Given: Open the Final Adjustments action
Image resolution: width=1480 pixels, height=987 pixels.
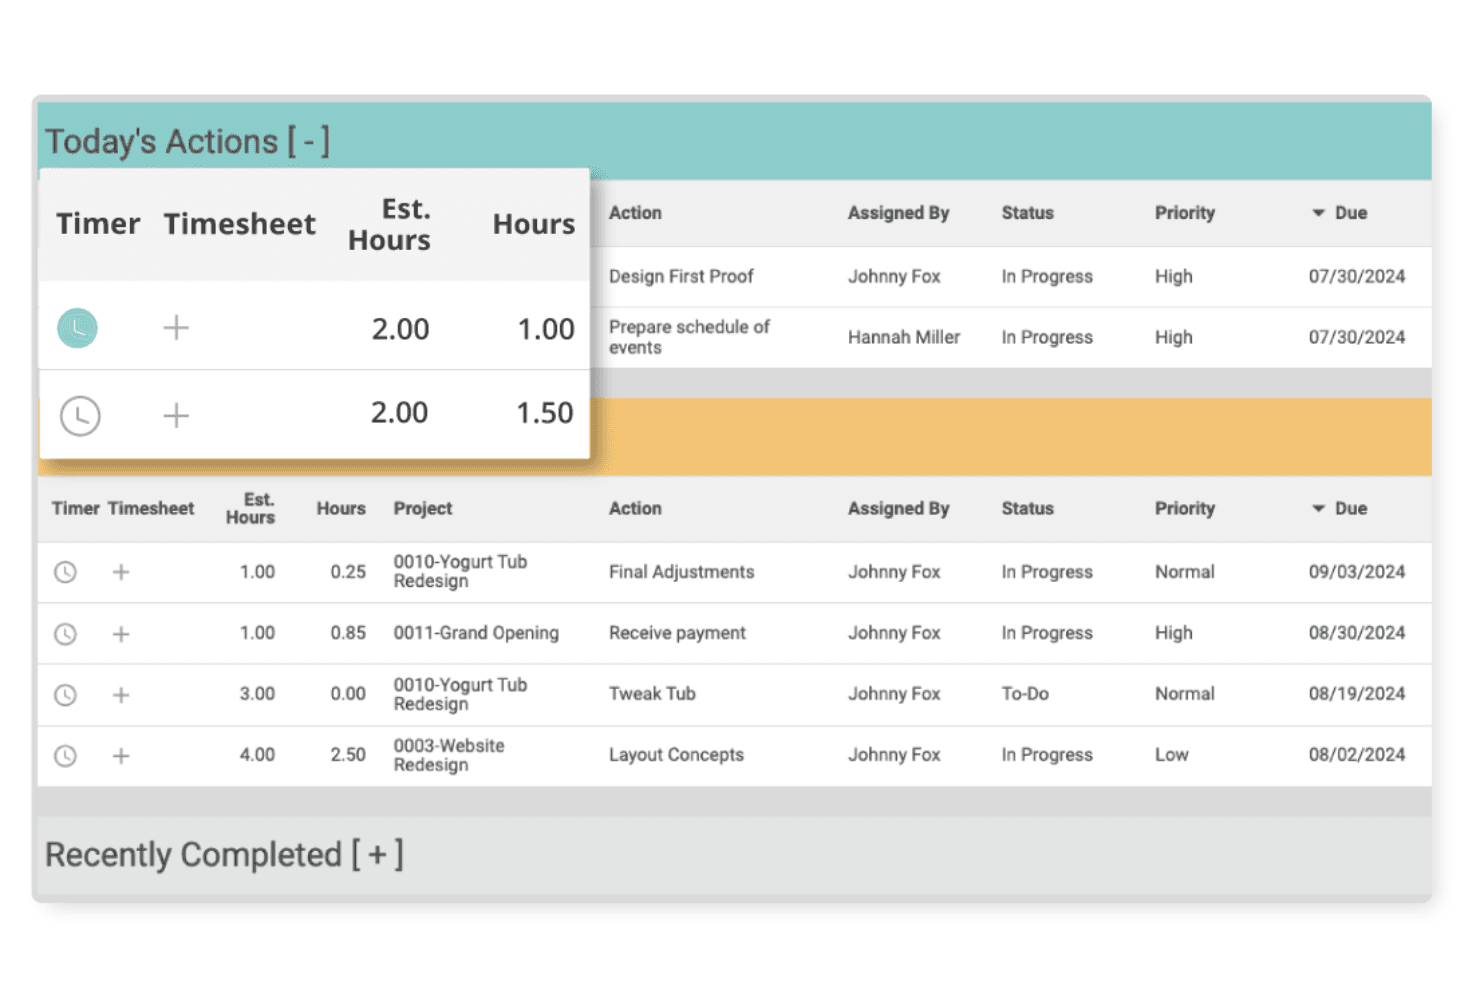Looking at the screenshot, I should 682,572.
